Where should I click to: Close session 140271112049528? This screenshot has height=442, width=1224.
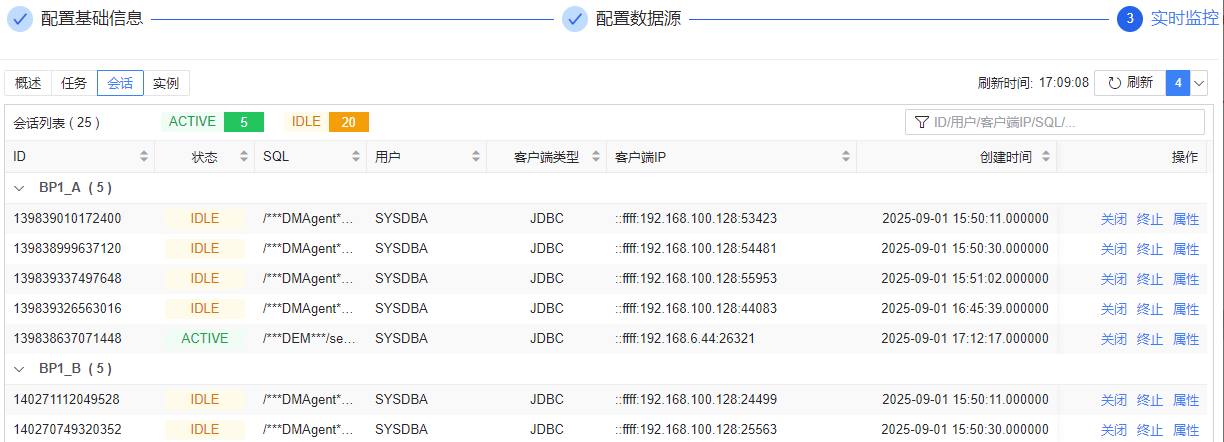click(1113, 400)
